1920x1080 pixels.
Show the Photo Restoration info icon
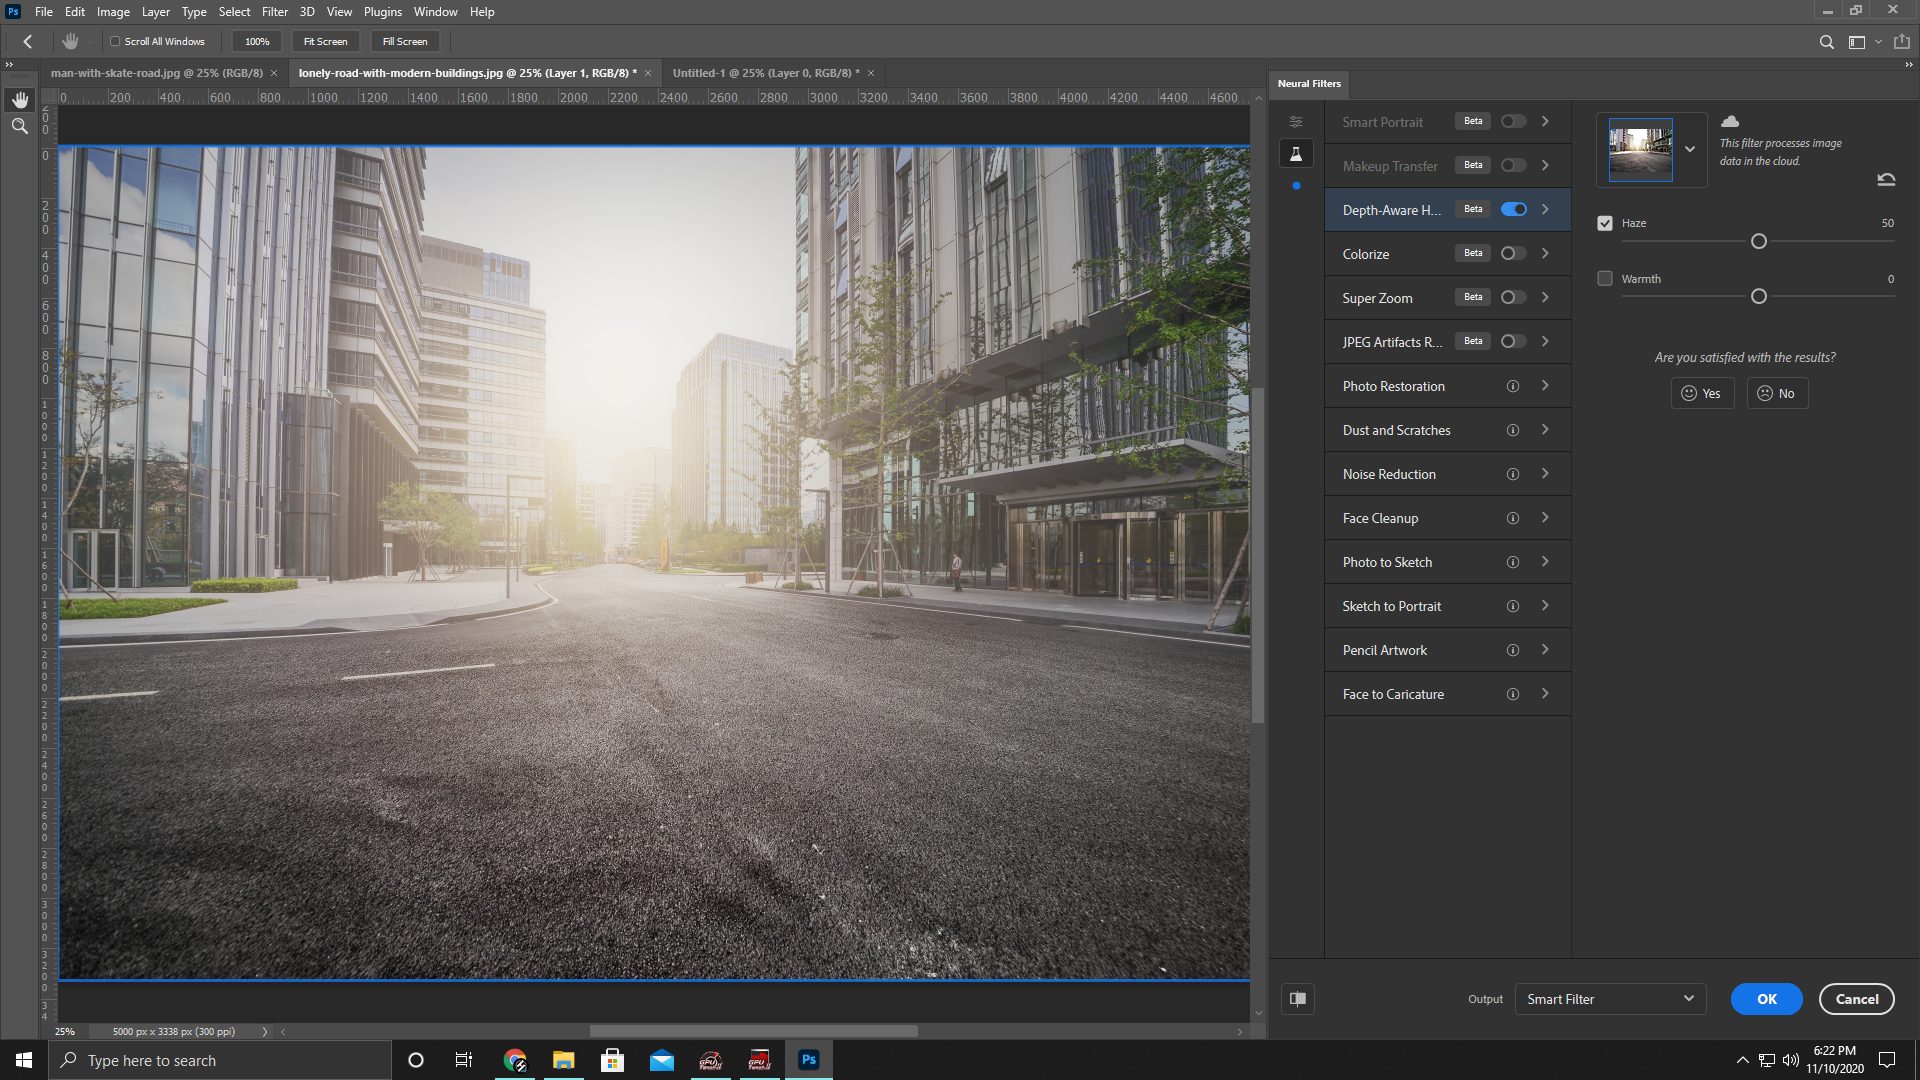pyautogui.click(x=1513, y=386)
